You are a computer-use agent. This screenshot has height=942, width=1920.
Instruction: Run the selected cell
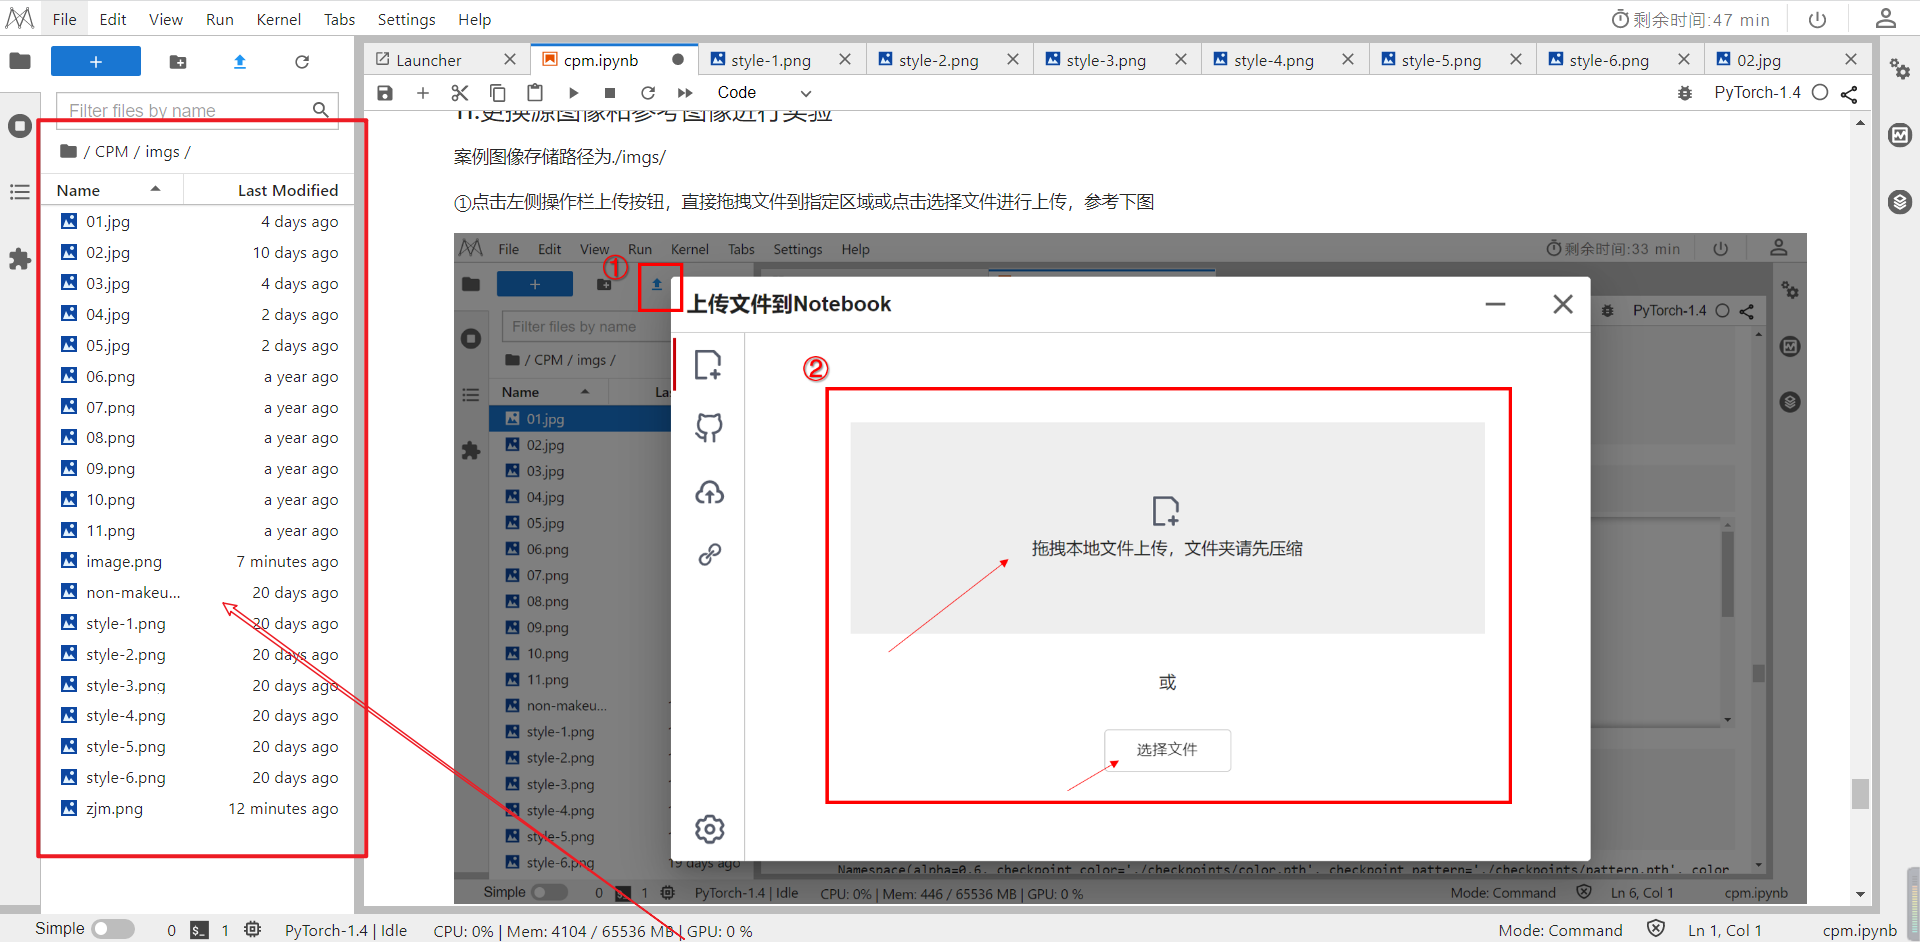[573, 93]
